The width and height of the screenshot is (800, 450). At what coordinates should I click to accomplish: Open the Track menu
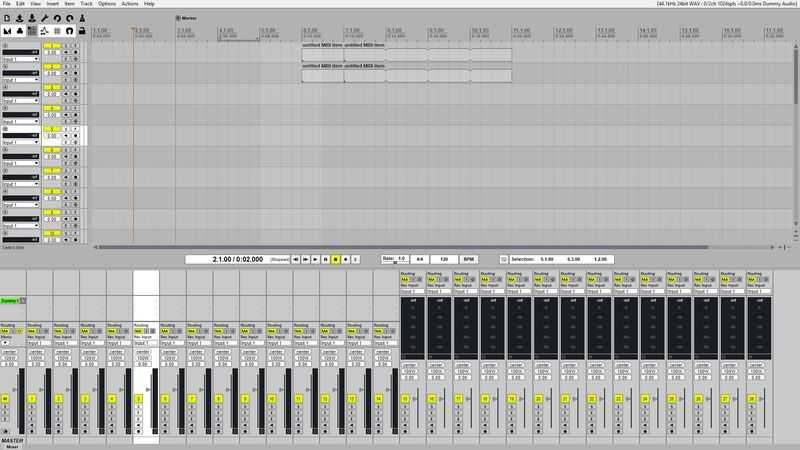click(x=86, y=4)
